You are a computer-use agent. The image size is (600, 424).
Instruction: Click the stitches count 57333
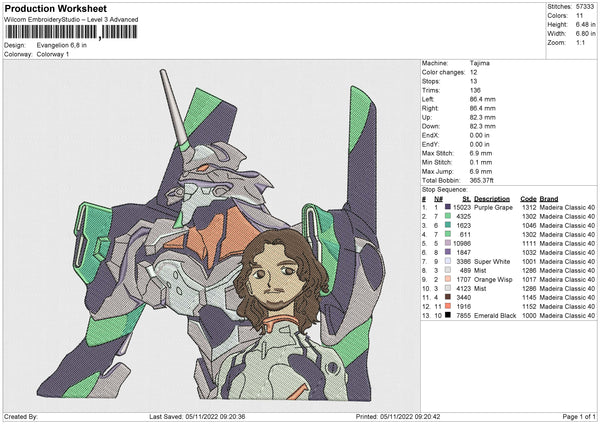[585, 7]
